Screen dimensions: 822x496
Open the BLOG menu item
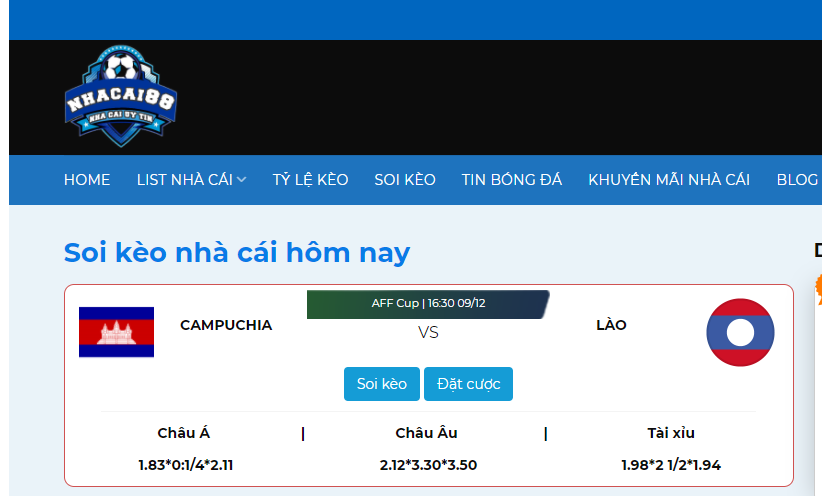(797, 180)
